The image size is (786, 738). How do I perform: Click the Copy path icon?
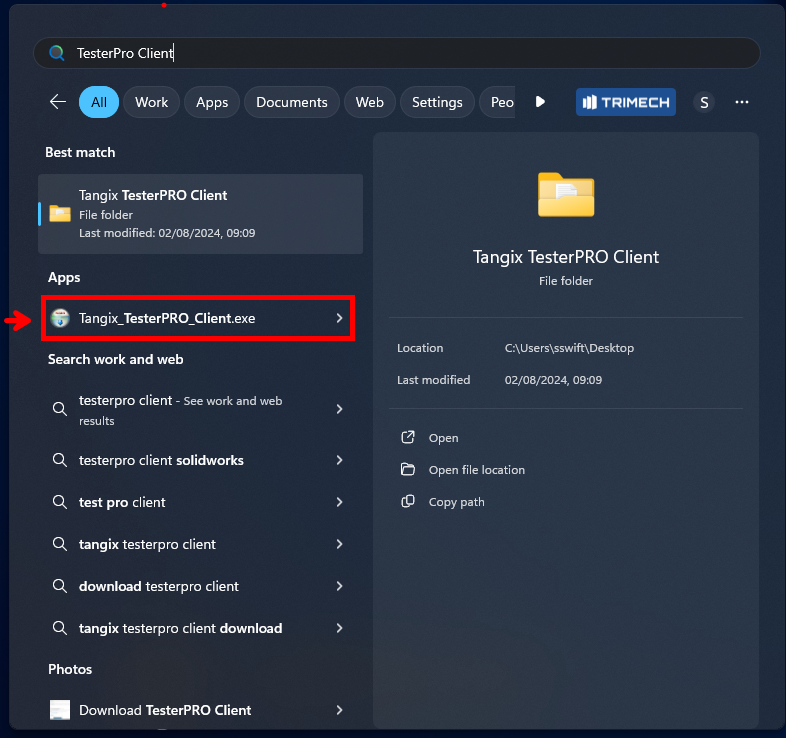pyautogui.click(x=408, y=502)
